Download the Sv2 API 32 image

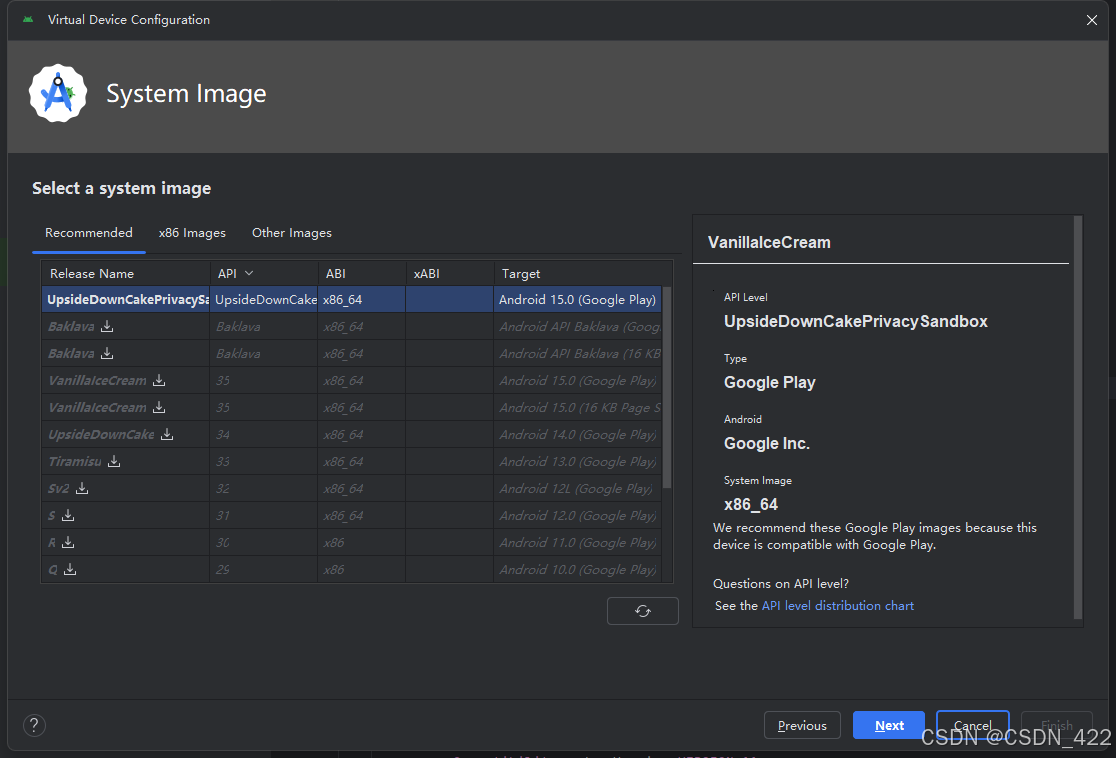point(82,488)
